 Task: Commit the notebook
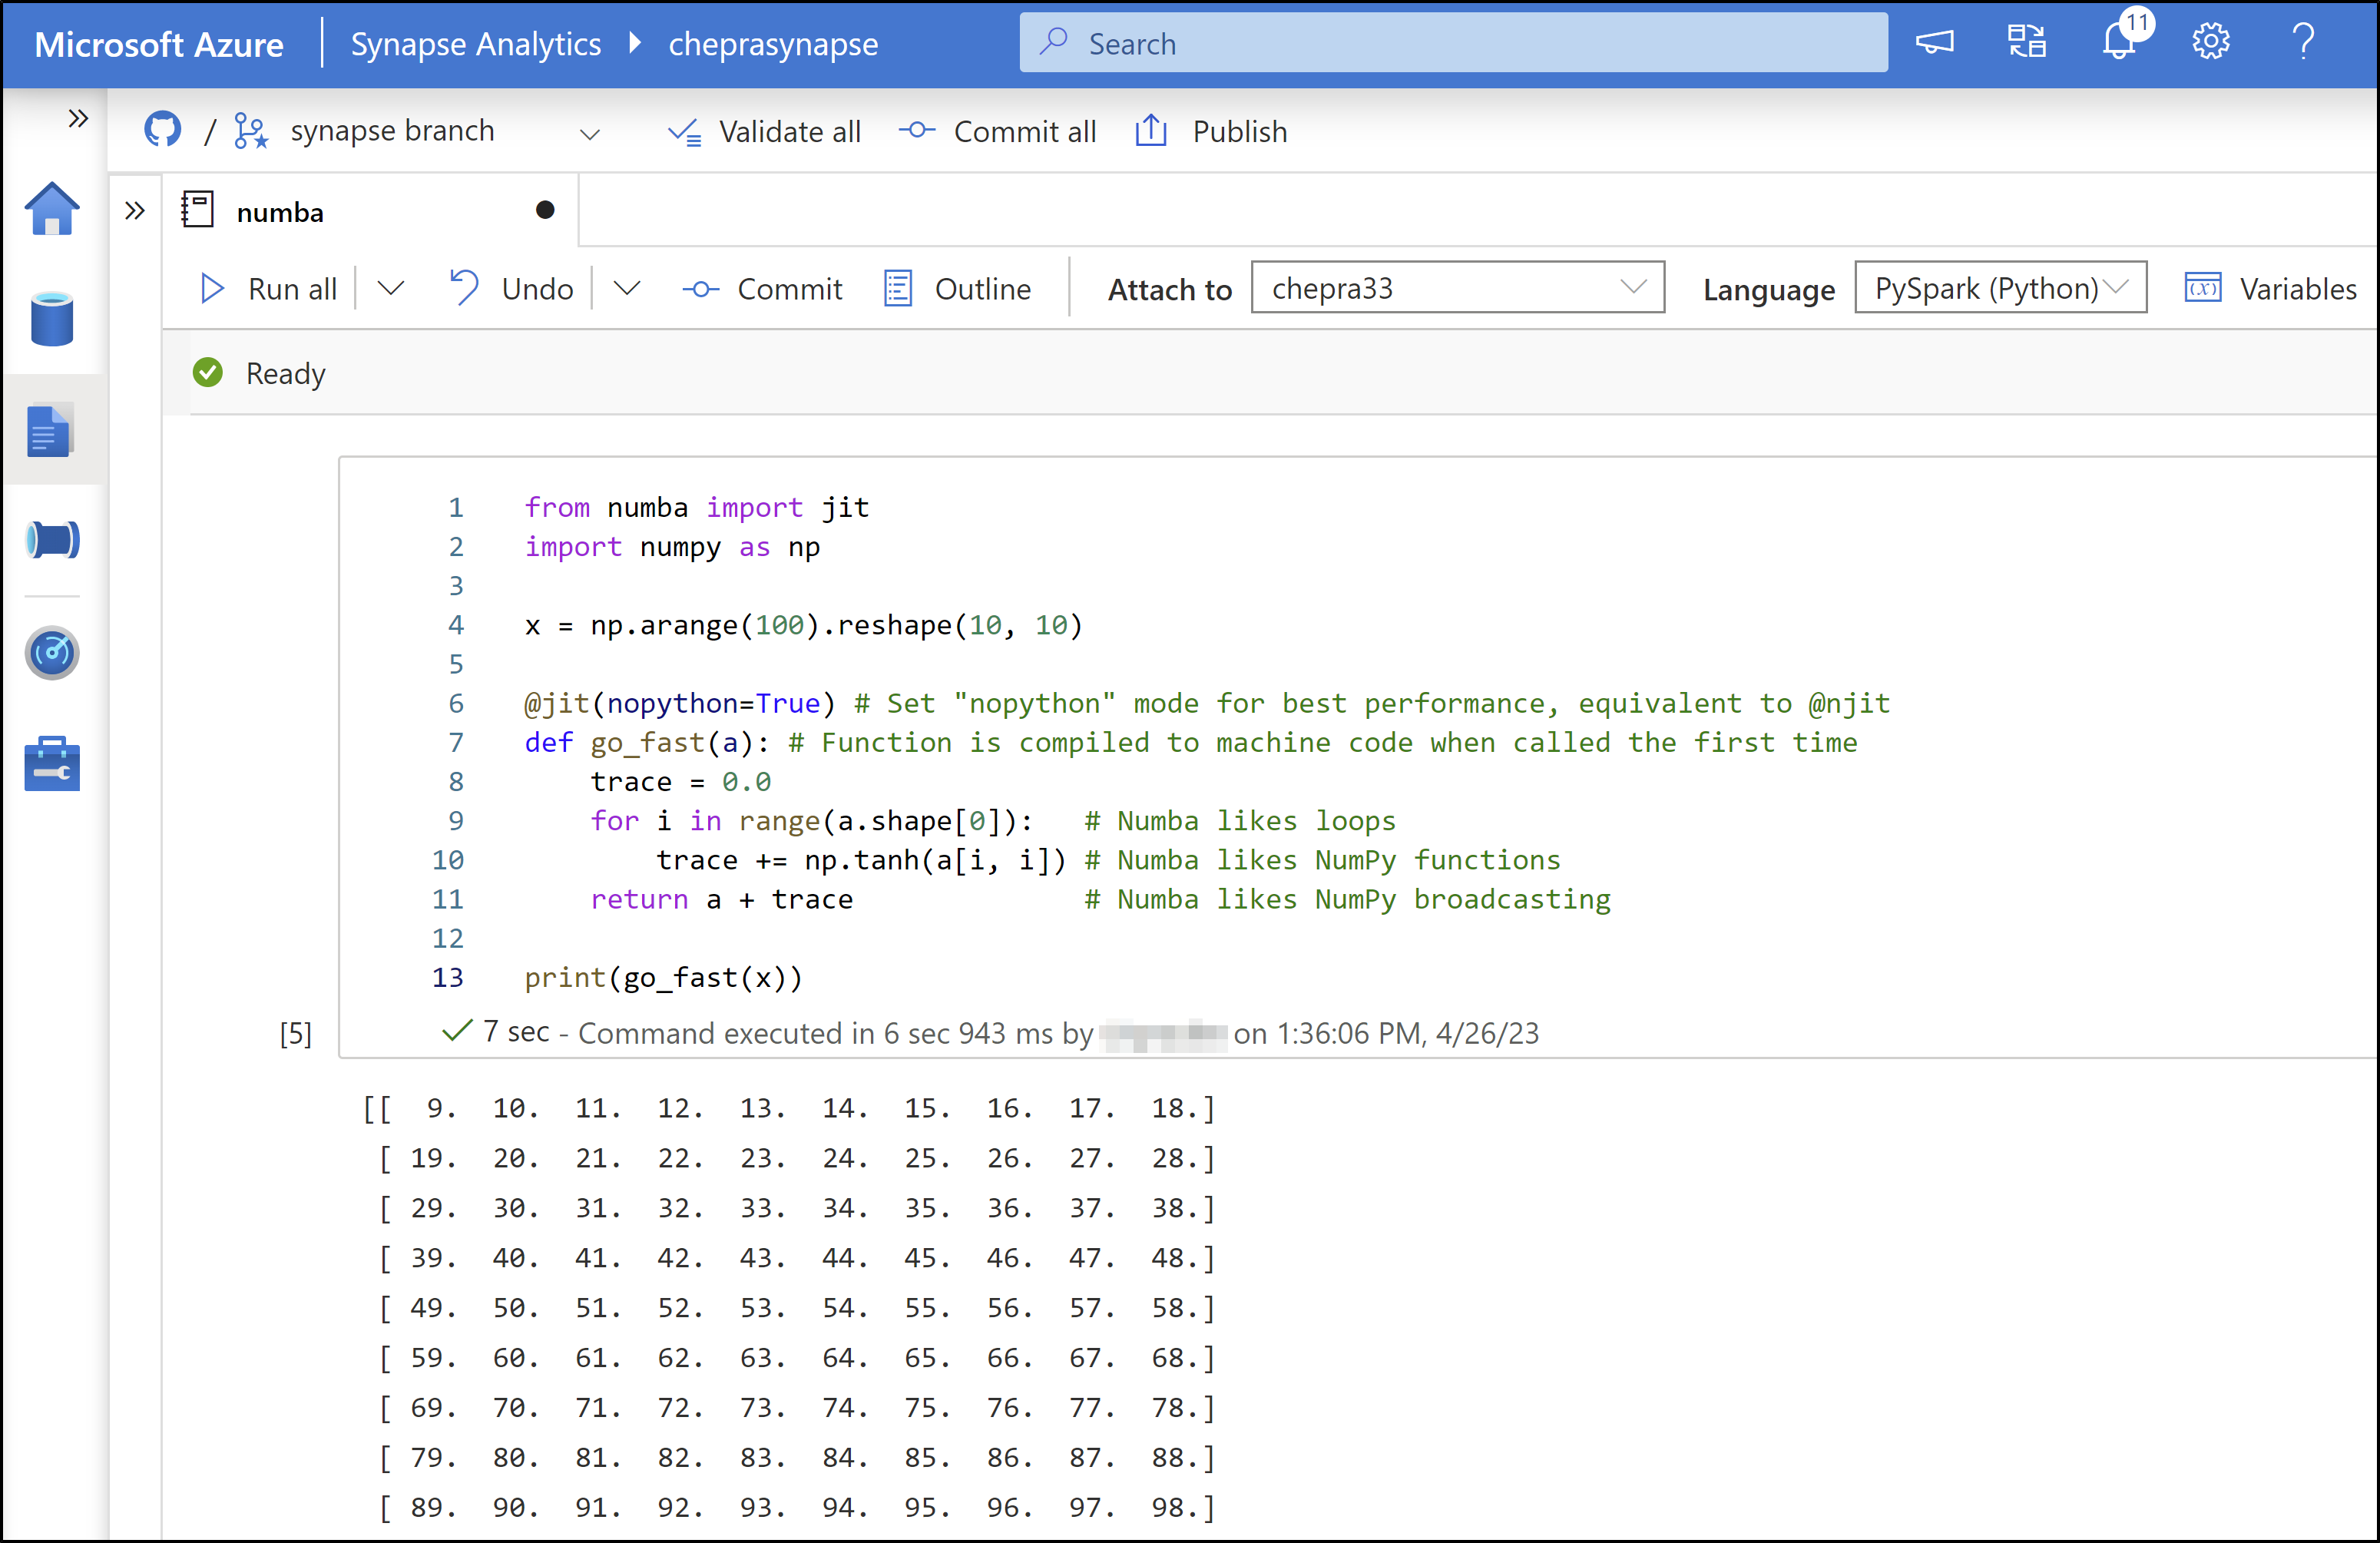762,289
